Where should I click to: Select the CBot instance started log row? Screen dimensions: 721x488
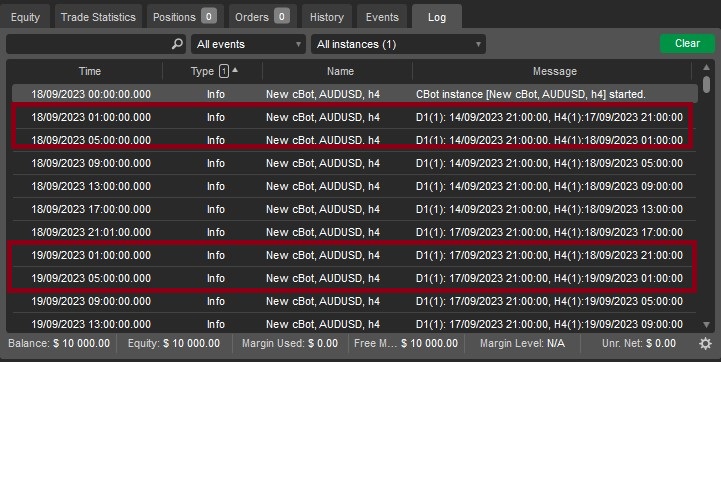(x=350, y=94)
